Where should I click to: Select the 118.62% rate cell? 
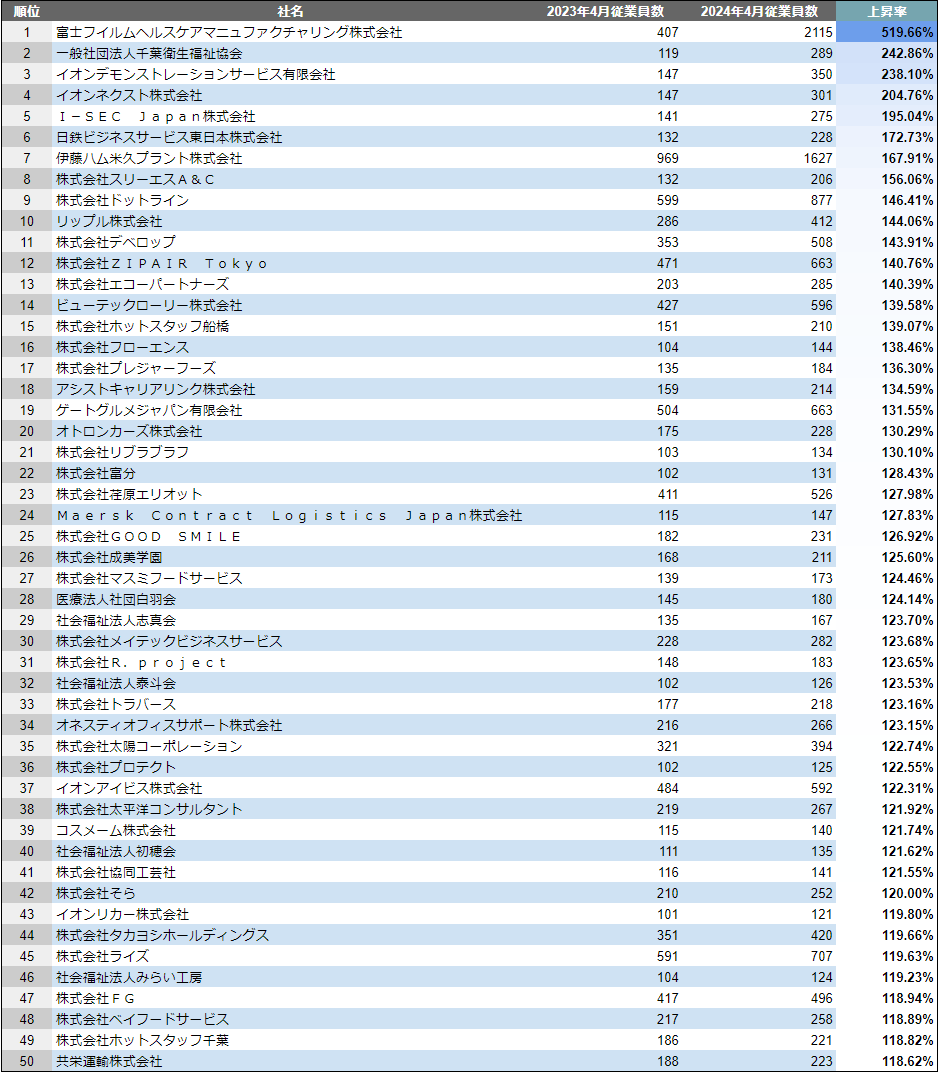coord(887,1061)
